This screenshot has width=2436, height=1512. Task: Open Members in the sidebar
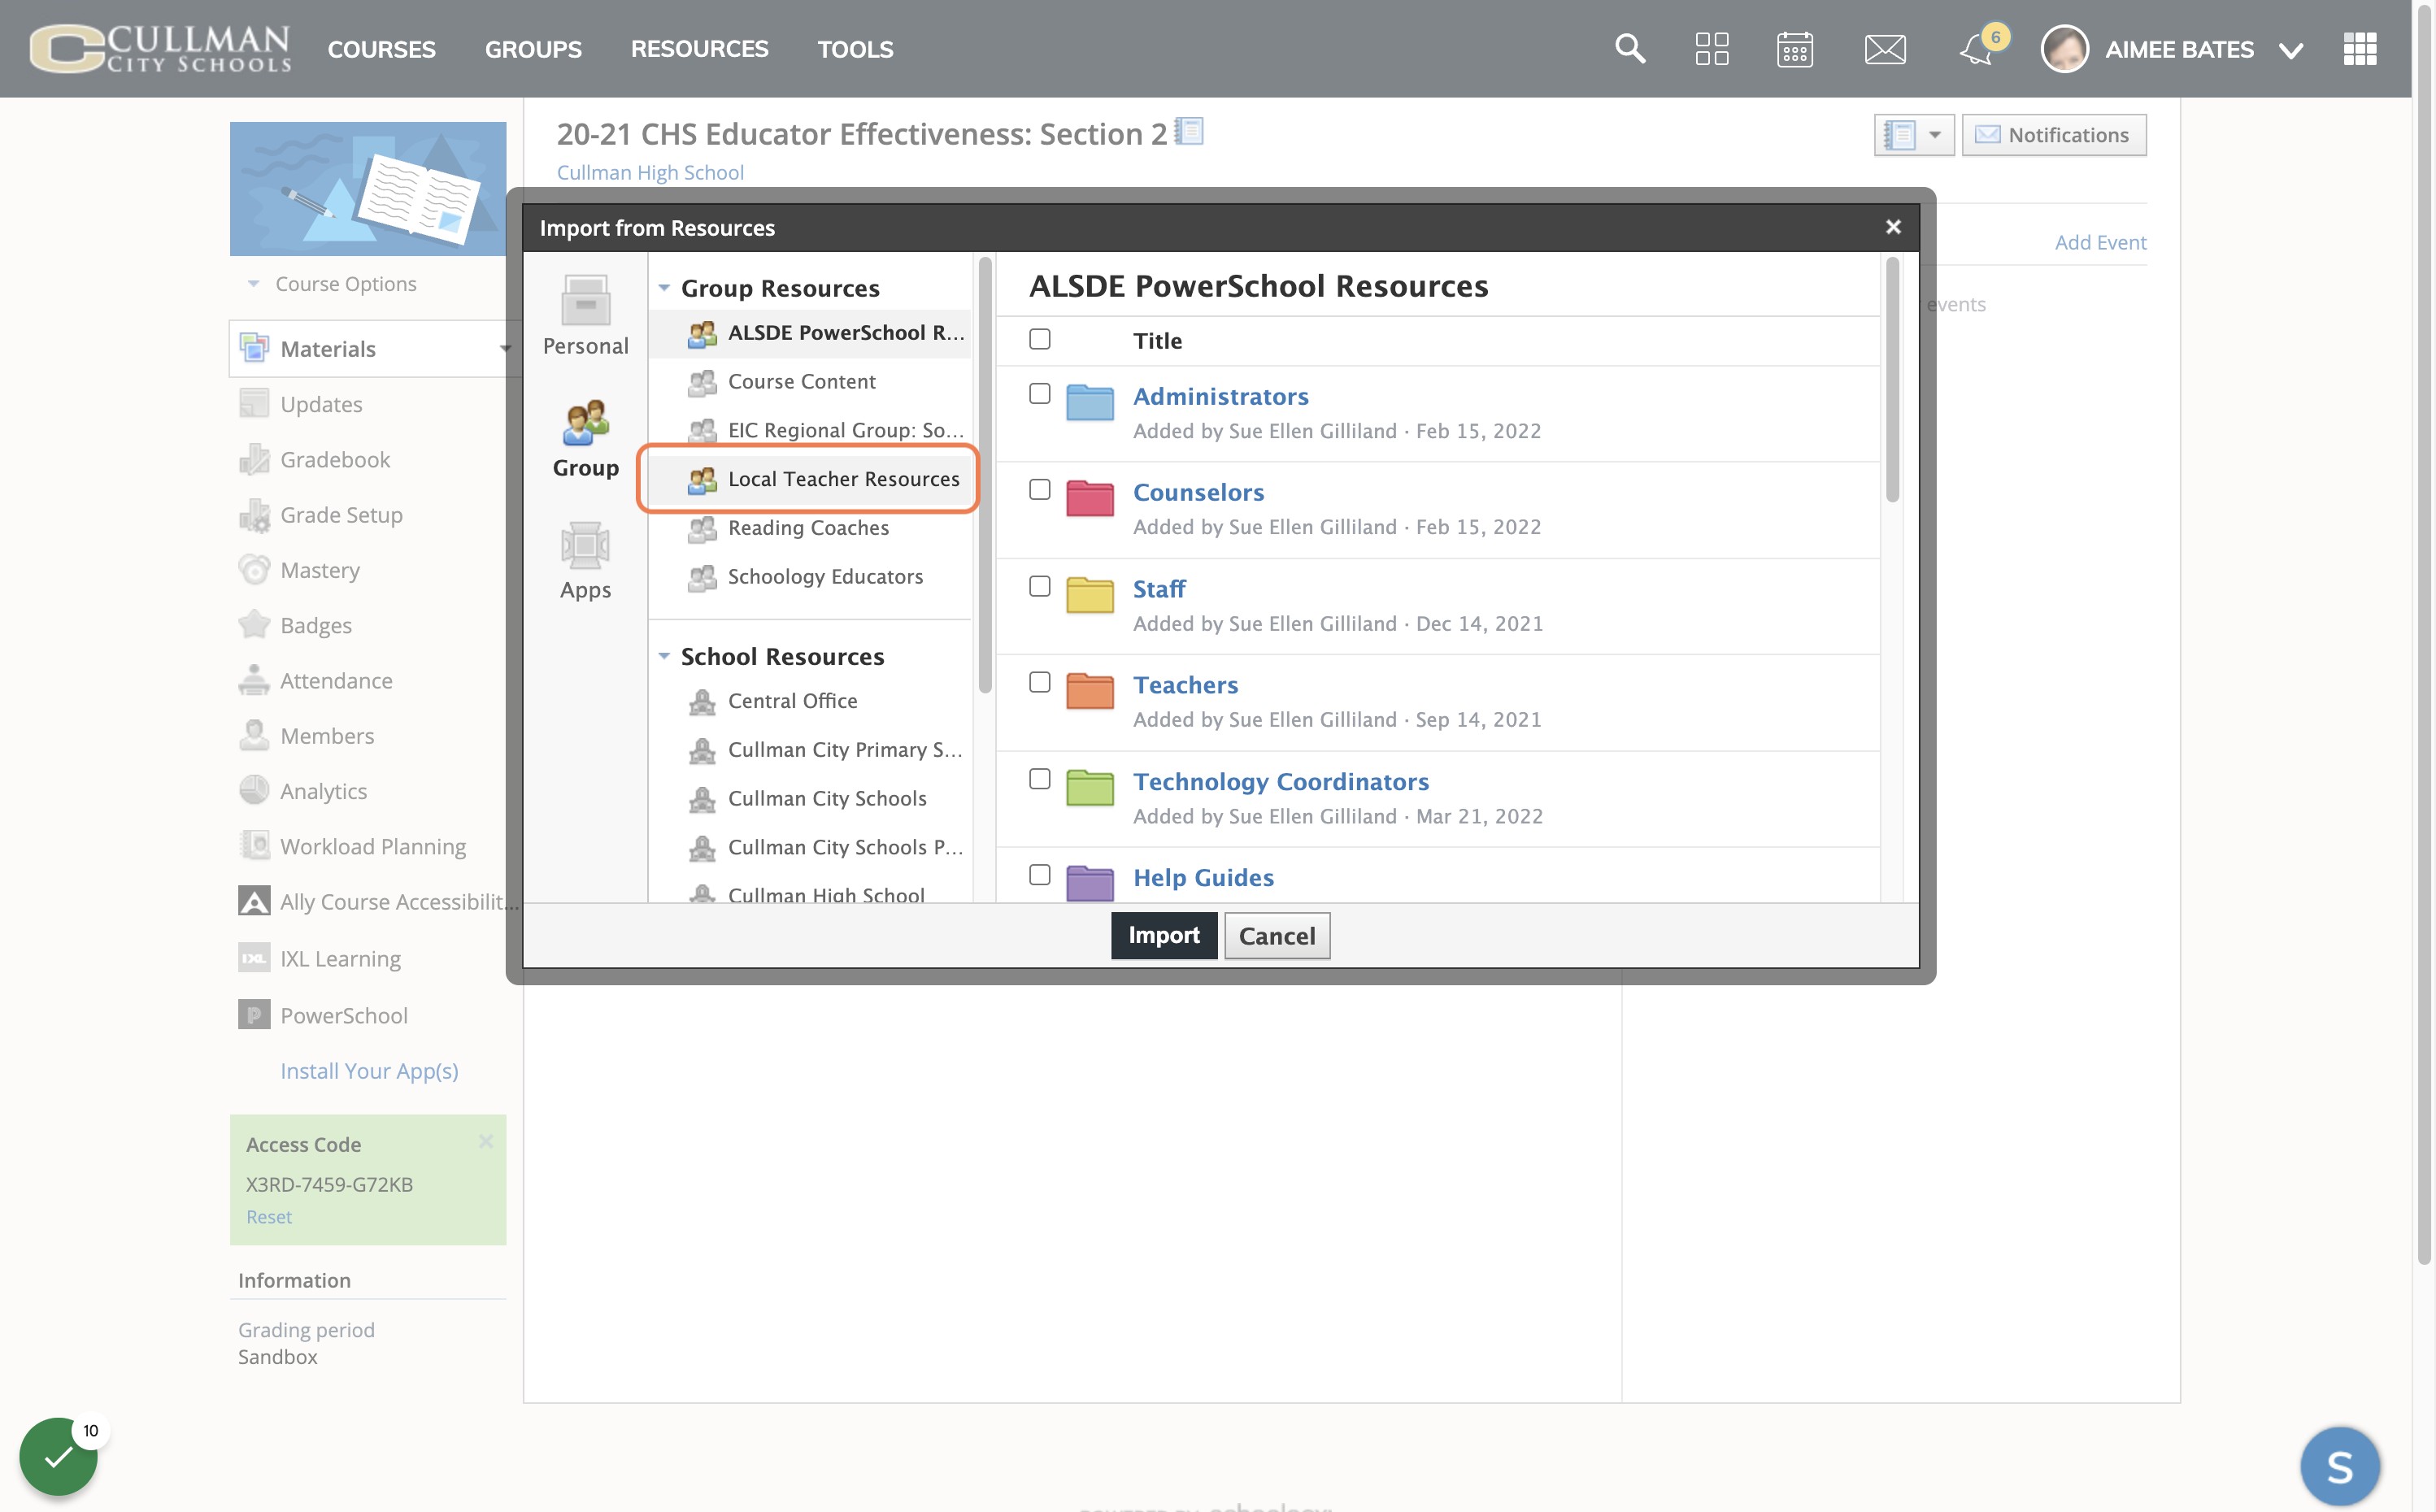point(327,736)
